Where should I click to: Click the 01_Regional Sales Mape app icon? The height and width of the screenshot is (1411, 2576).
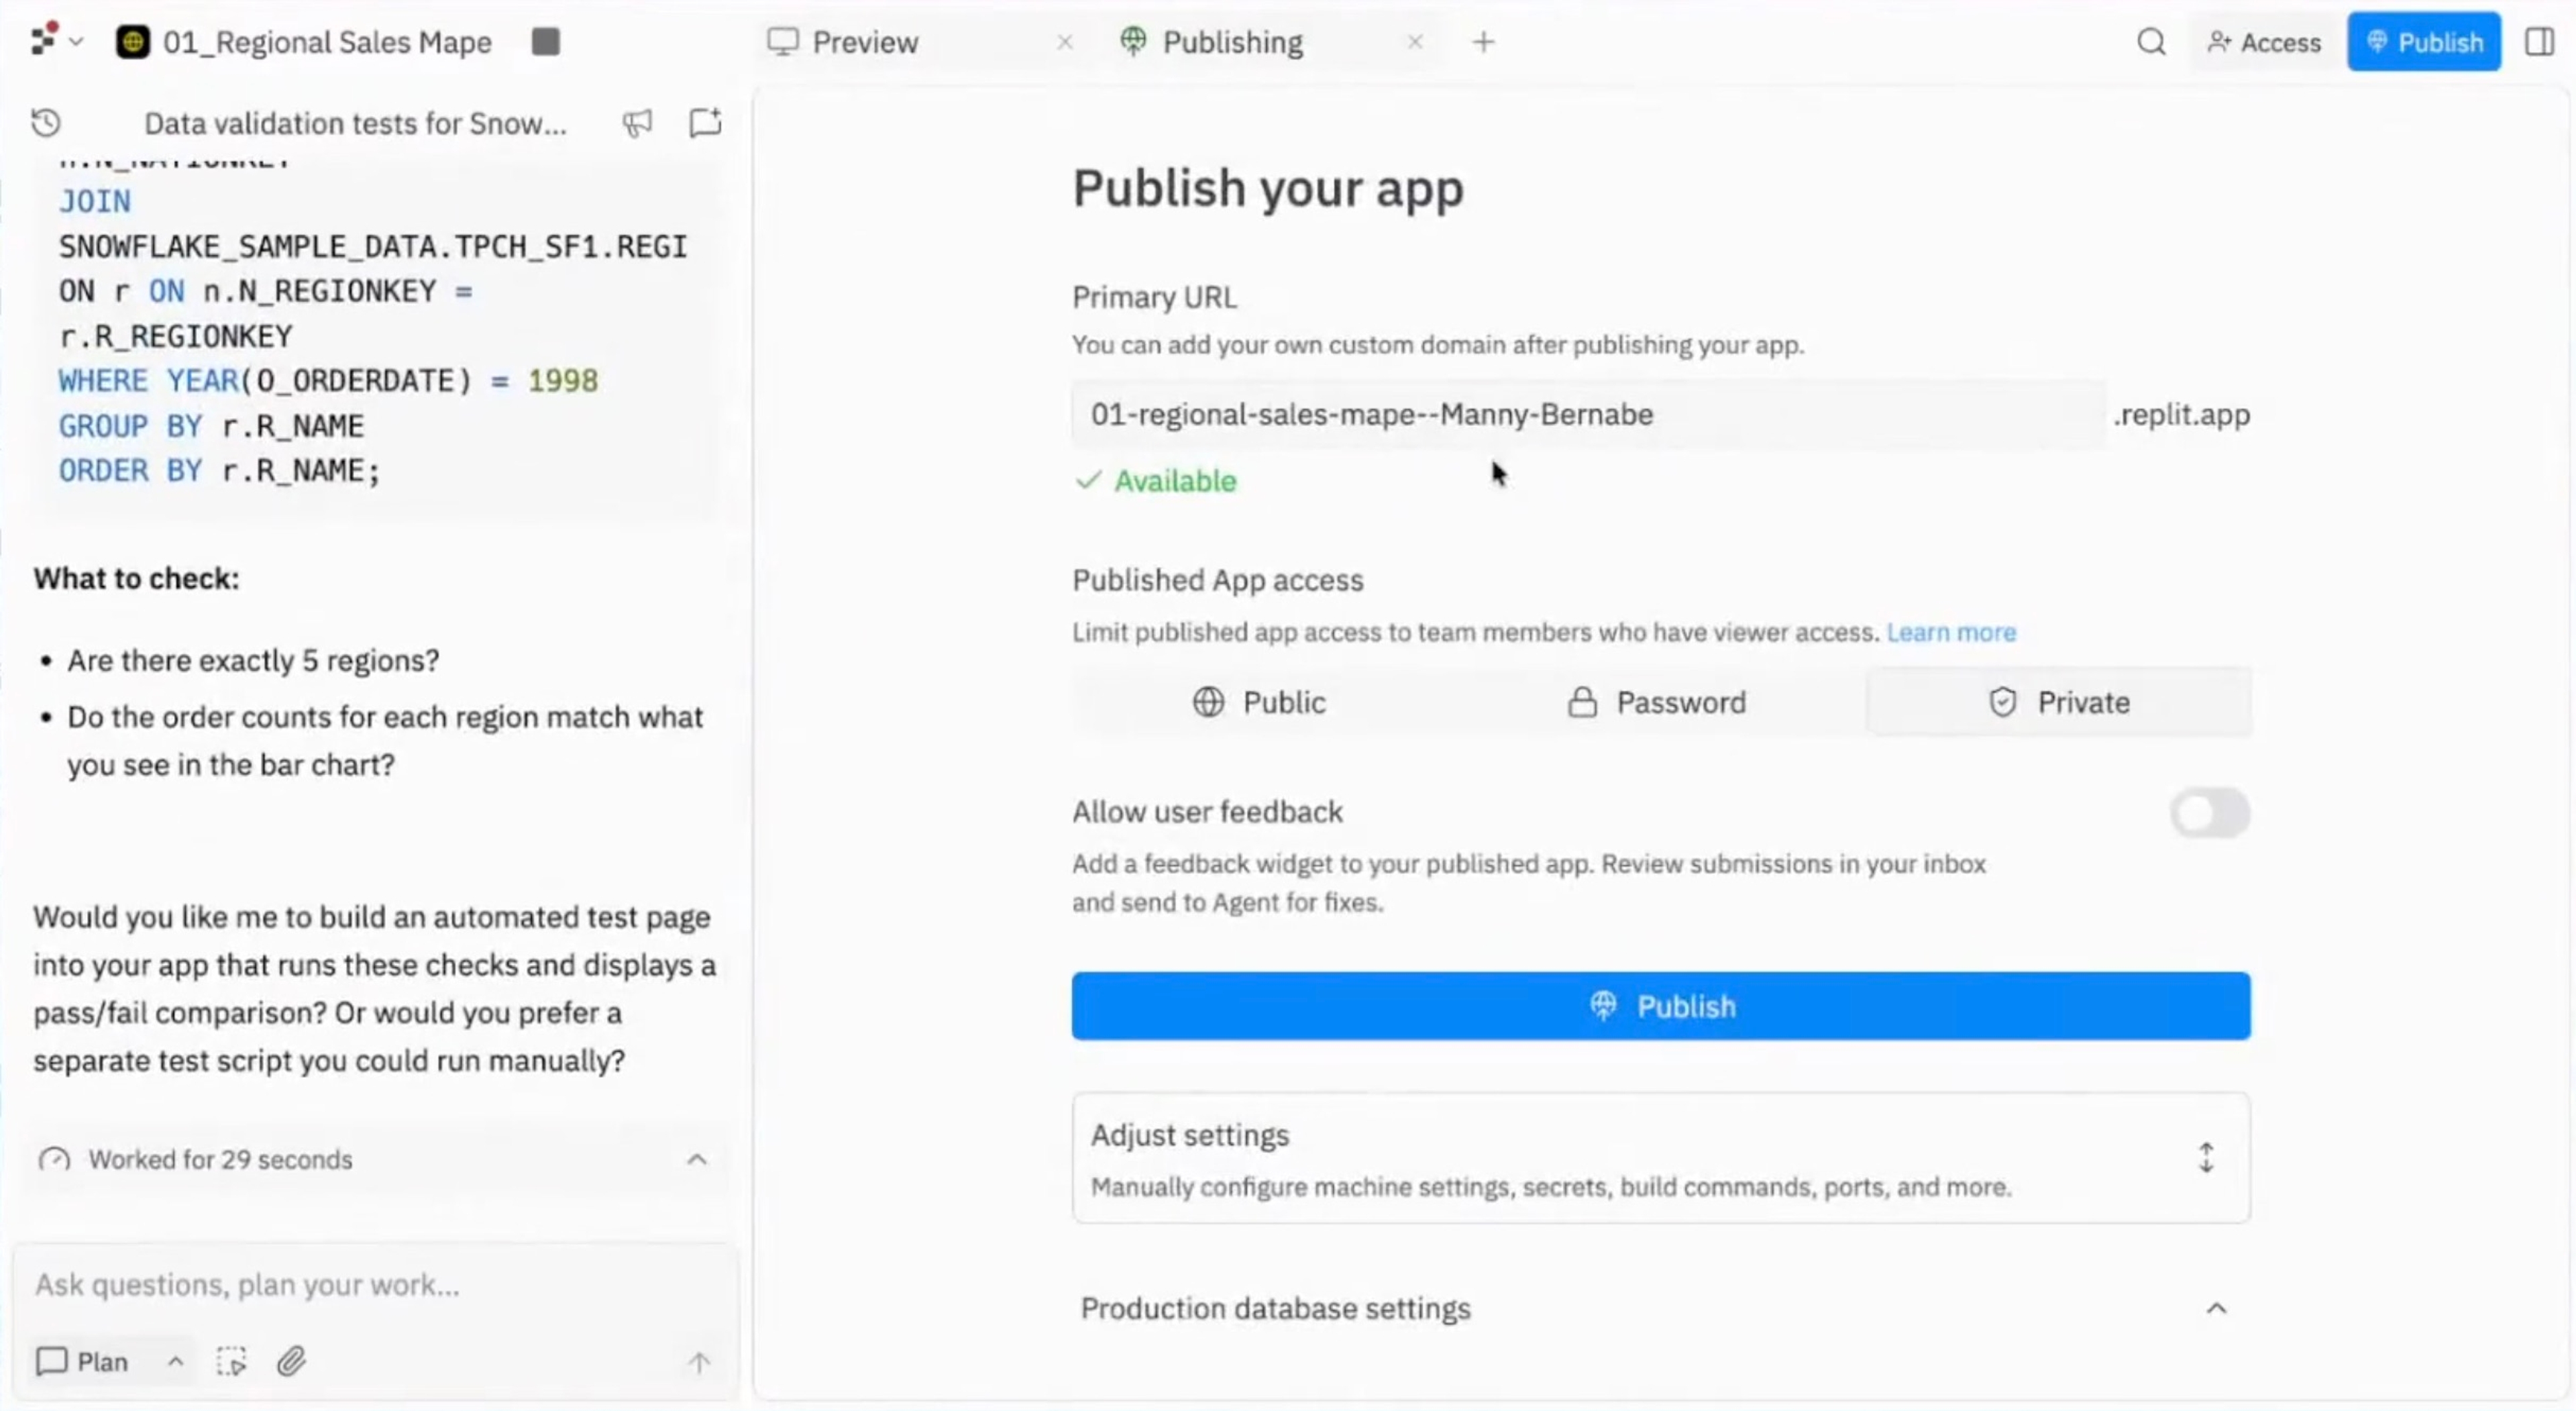(x=133, y=42)
